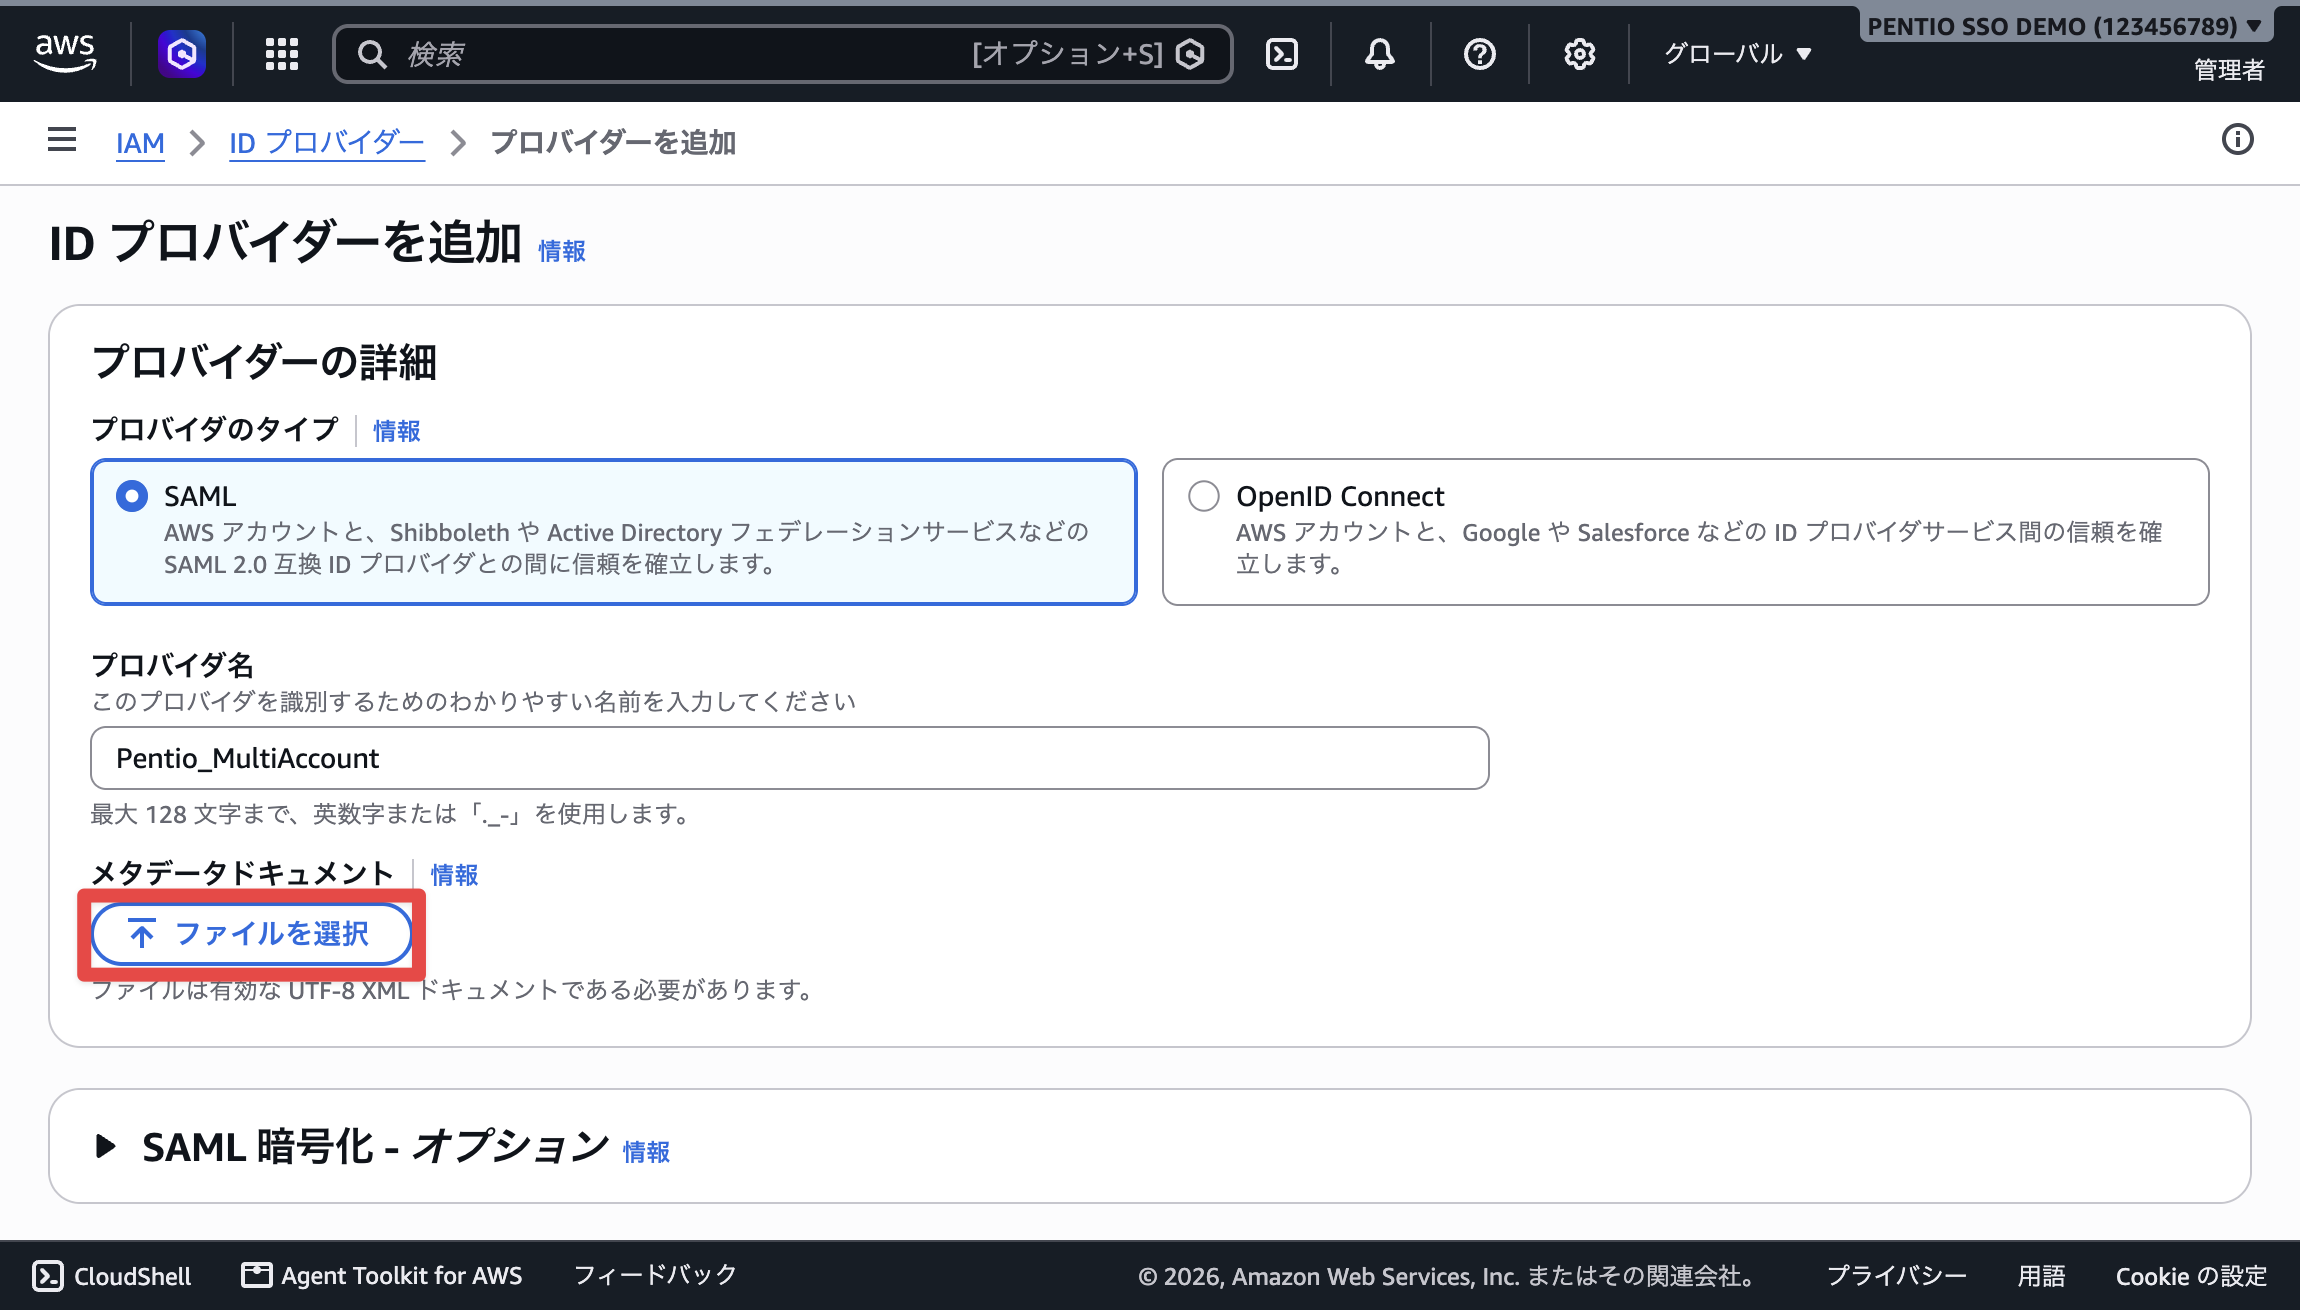Click the Agent Toolkit for AWS icon

[x=257, y=1275]
